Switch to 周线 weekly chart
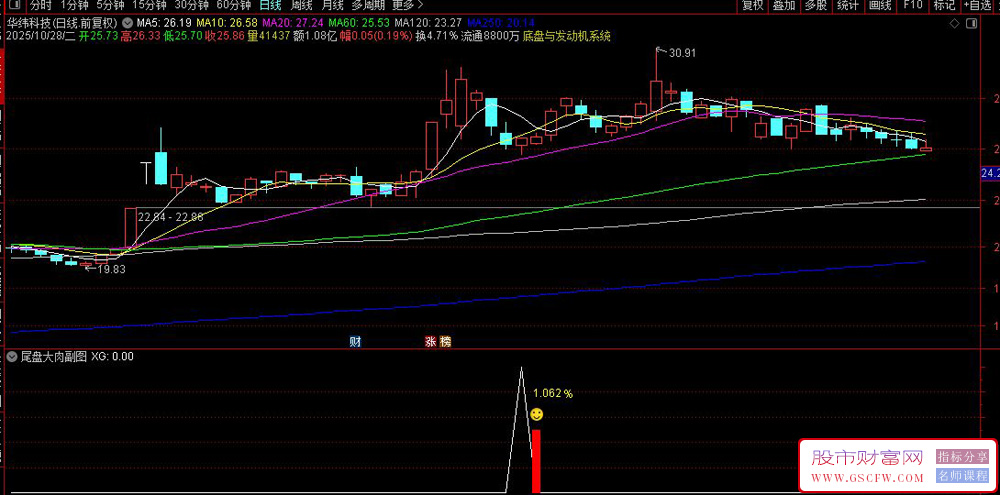 pos(301,5)
